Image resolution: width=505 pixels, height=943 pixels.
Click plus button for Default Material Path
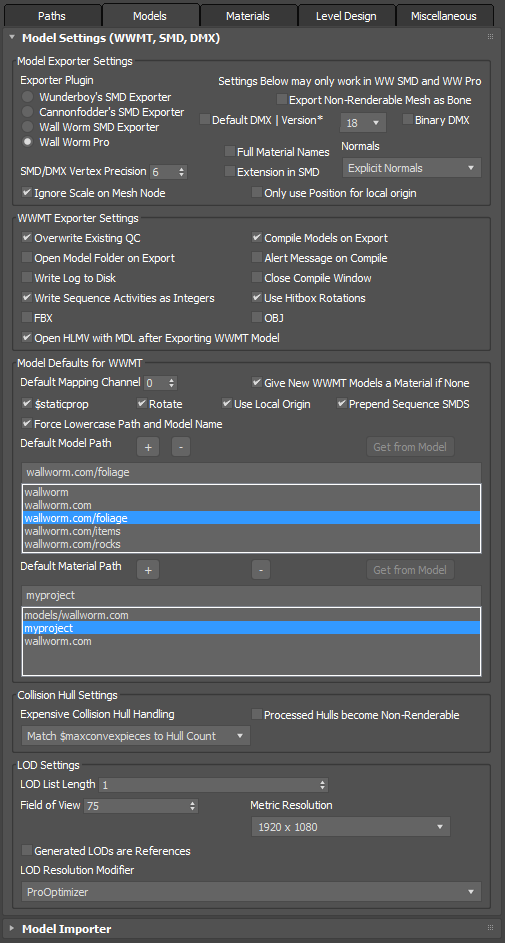[148, 570]
